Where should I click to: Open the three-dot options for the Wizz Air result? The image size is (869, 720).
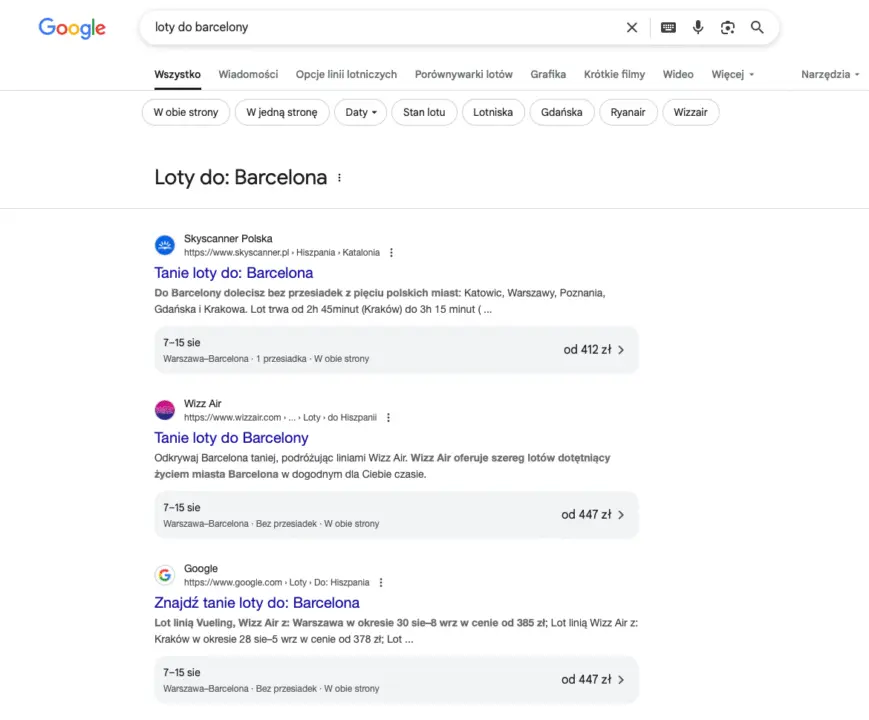389,417
